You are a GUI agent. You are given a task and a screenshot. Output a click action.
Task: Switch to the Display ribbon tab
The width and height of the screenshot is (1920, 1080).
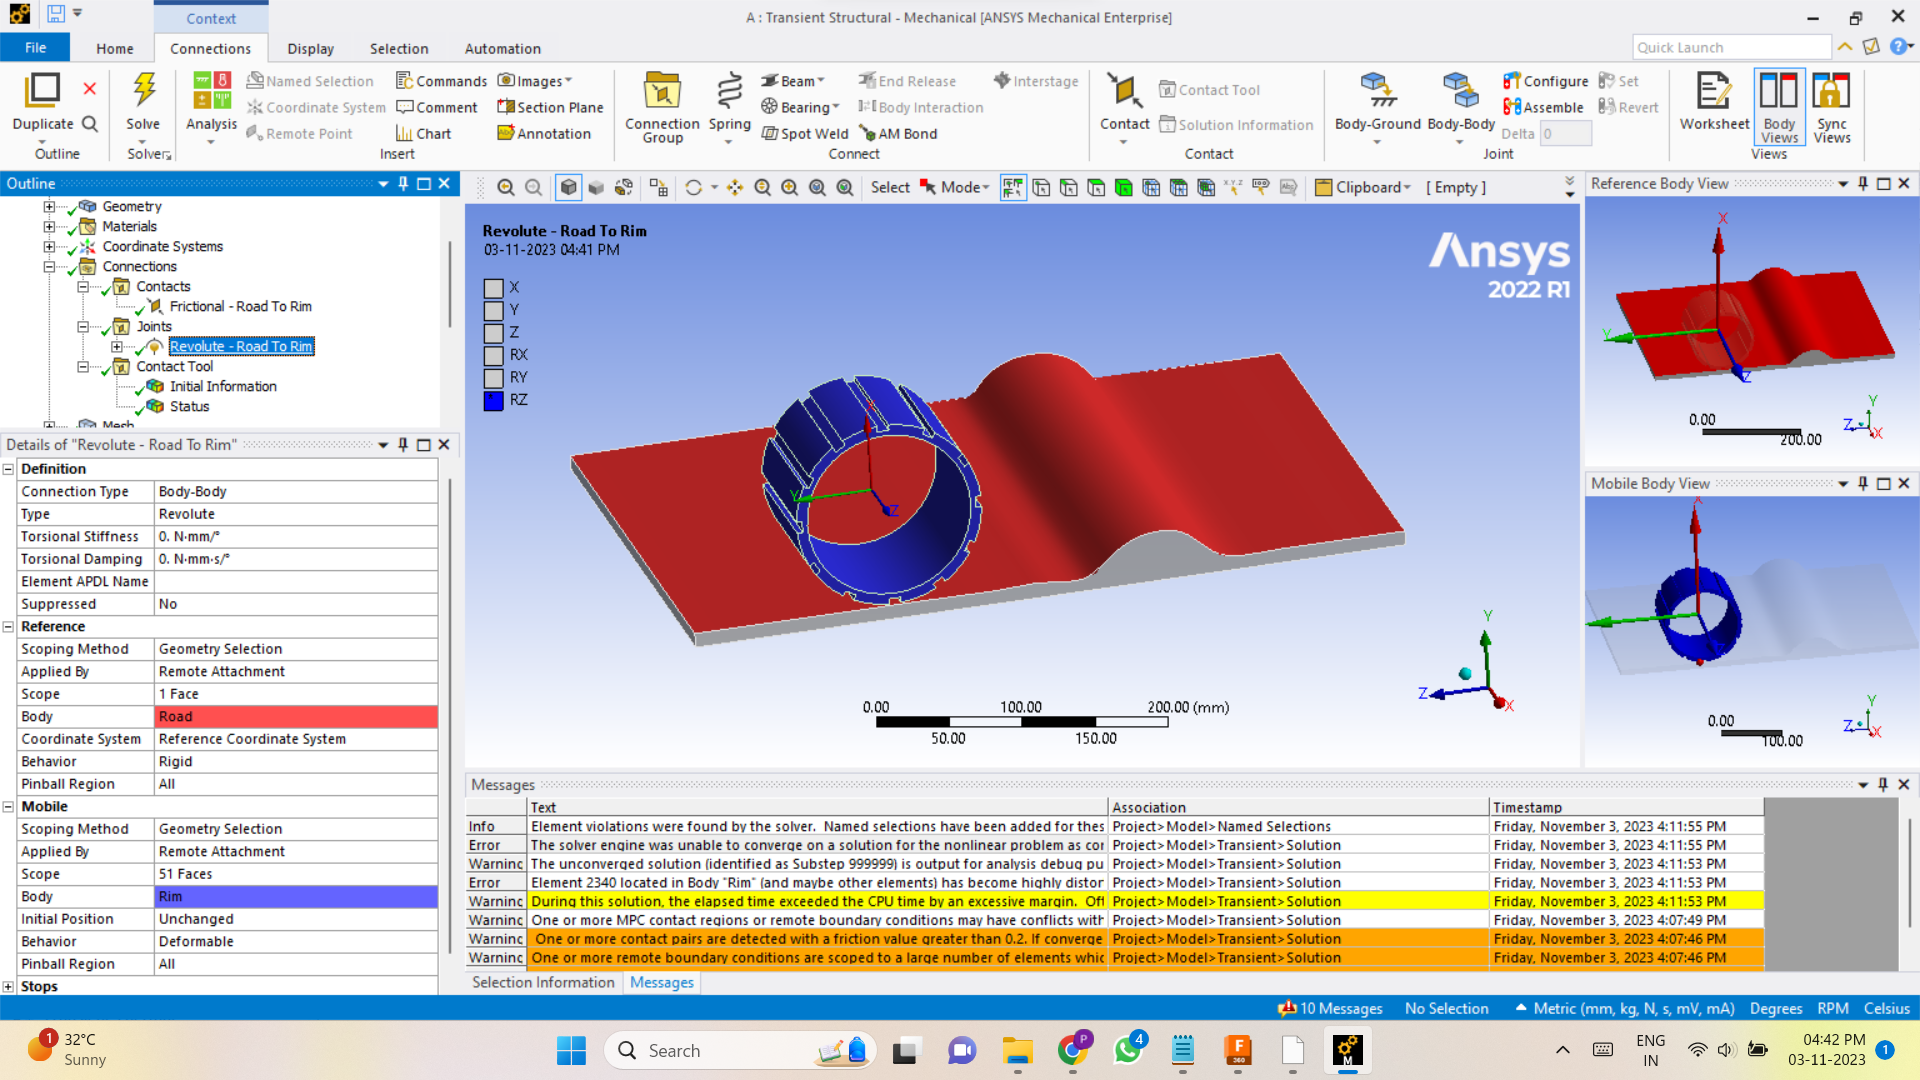click(311, 48)
